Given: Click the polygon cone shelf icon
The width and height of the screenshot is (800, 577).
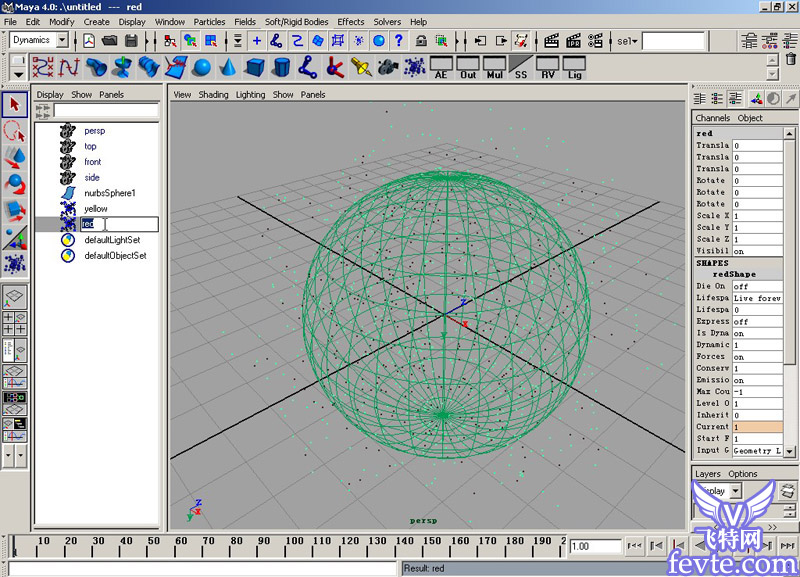Looking at the screenshot, I should [x=227, y=68].
